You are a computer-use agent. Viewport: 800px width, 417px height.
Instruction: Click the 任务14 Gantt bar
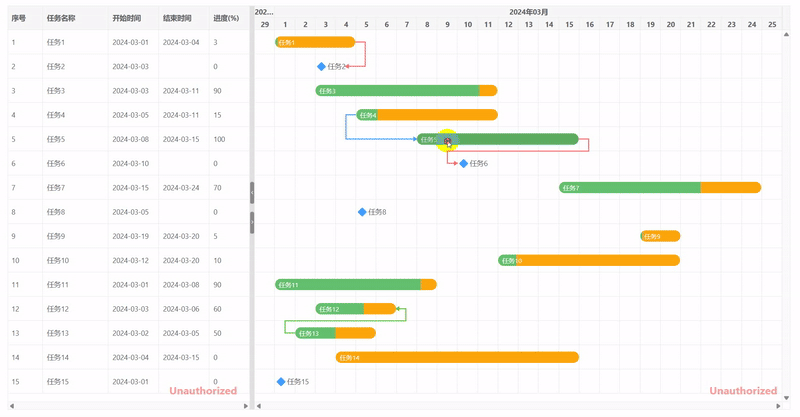point(457,357)
